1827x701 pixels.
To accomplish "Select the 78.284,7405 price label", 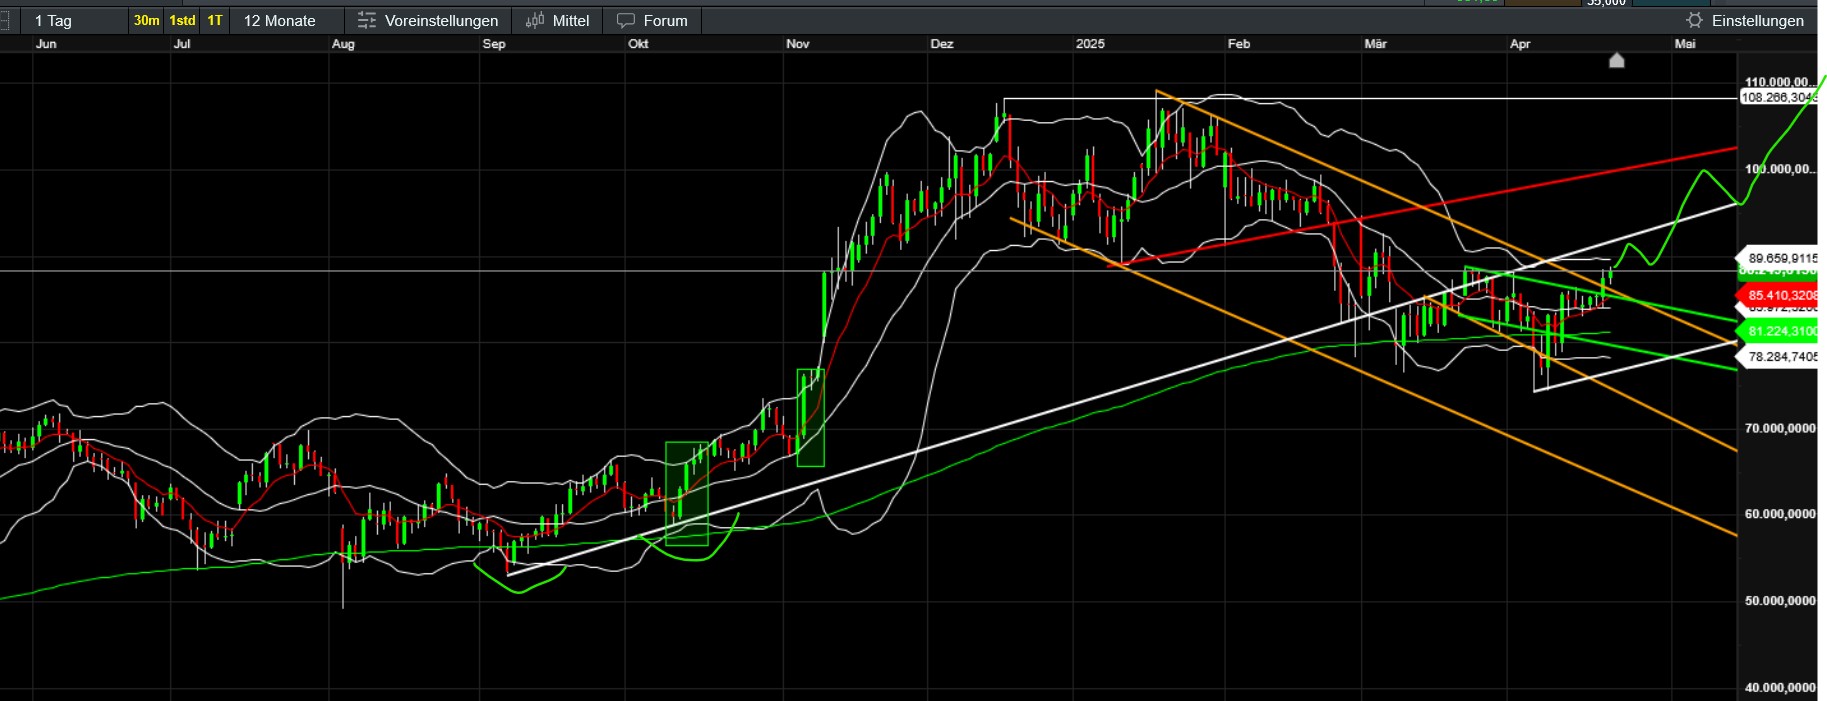I will point(1778,356).
